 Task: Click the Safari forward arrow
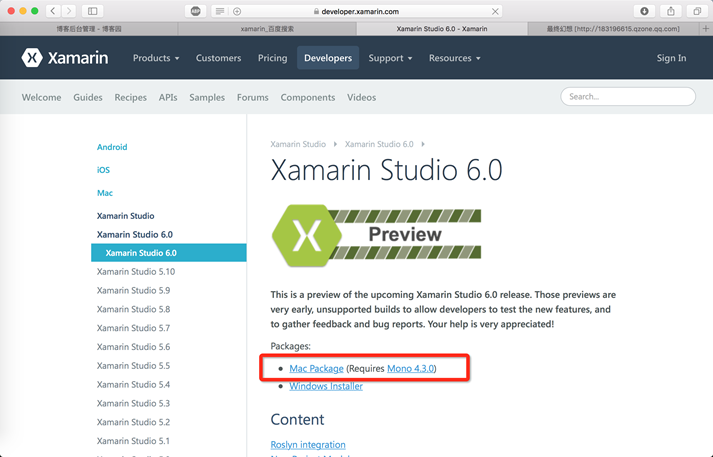69,11
